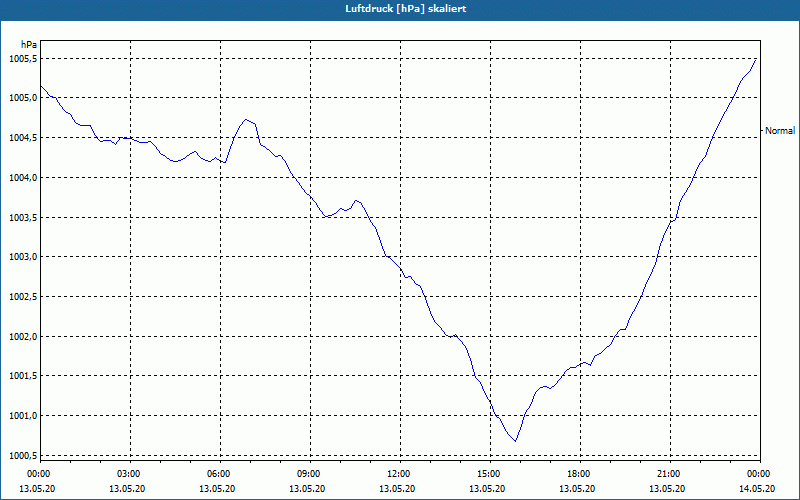
Task: Click the 06:00 time axis label
Action: click(x=220, y=474)
